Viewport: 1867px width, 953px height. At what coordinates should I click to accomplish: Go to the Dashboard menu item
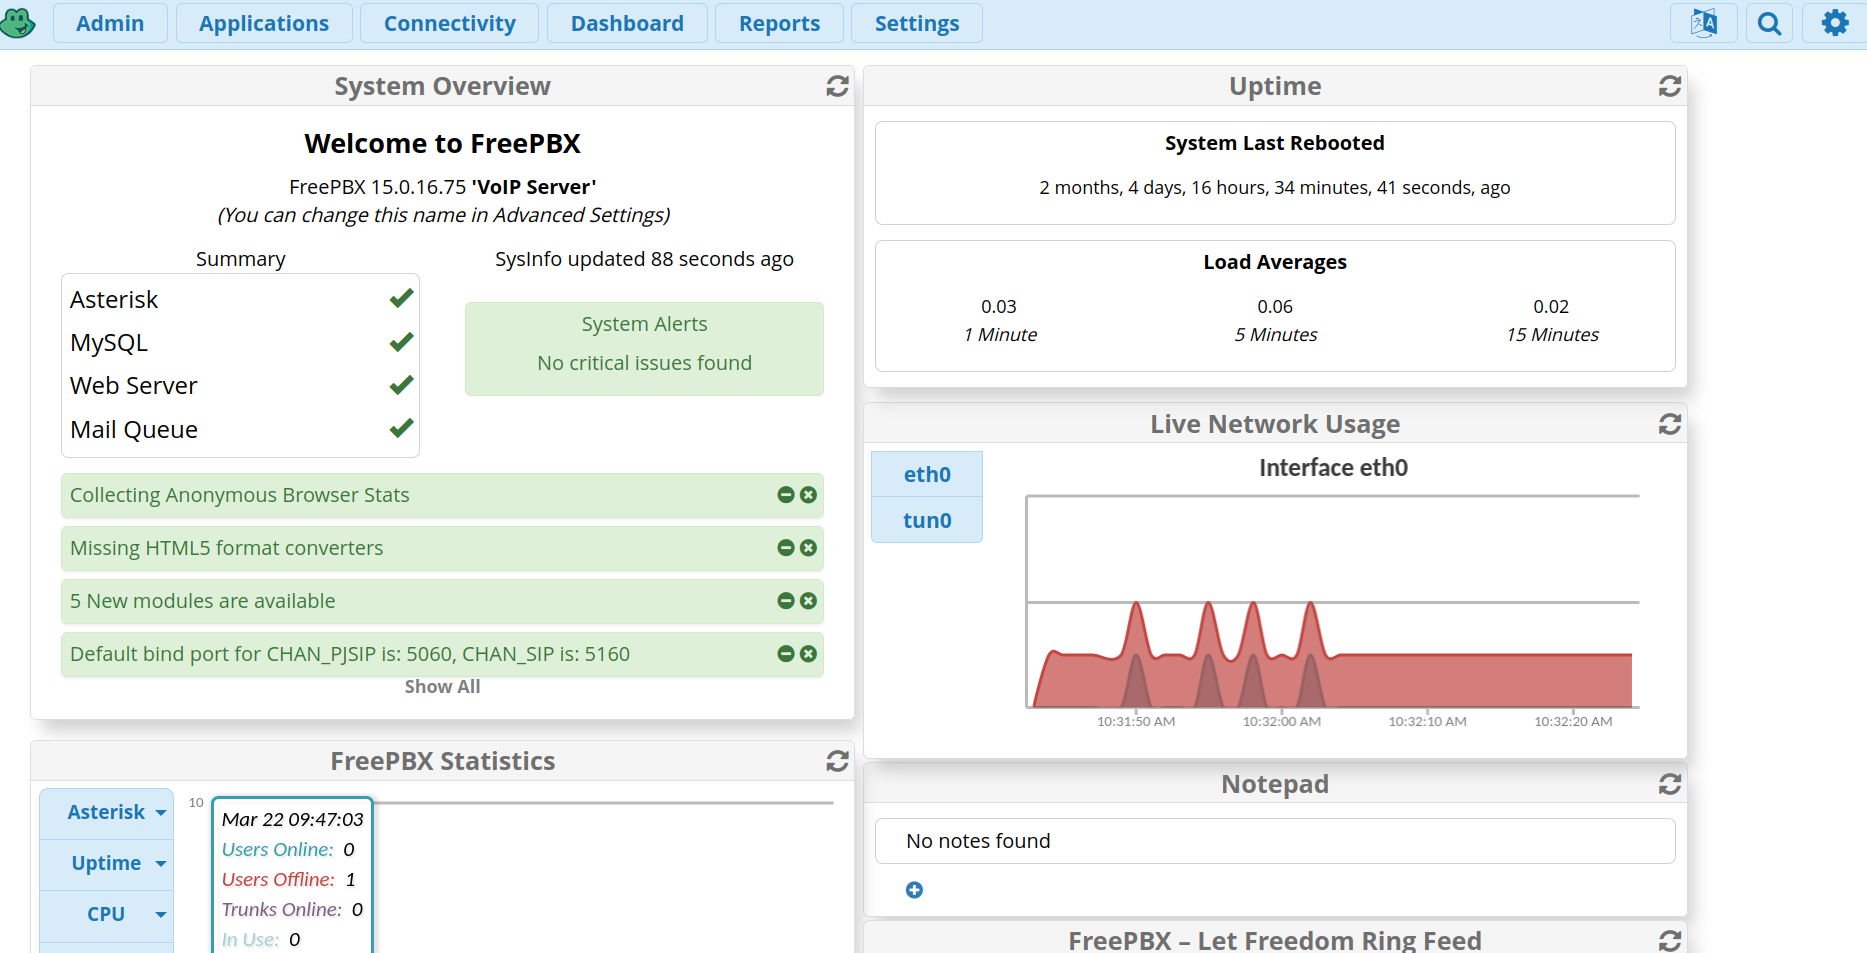627,23
